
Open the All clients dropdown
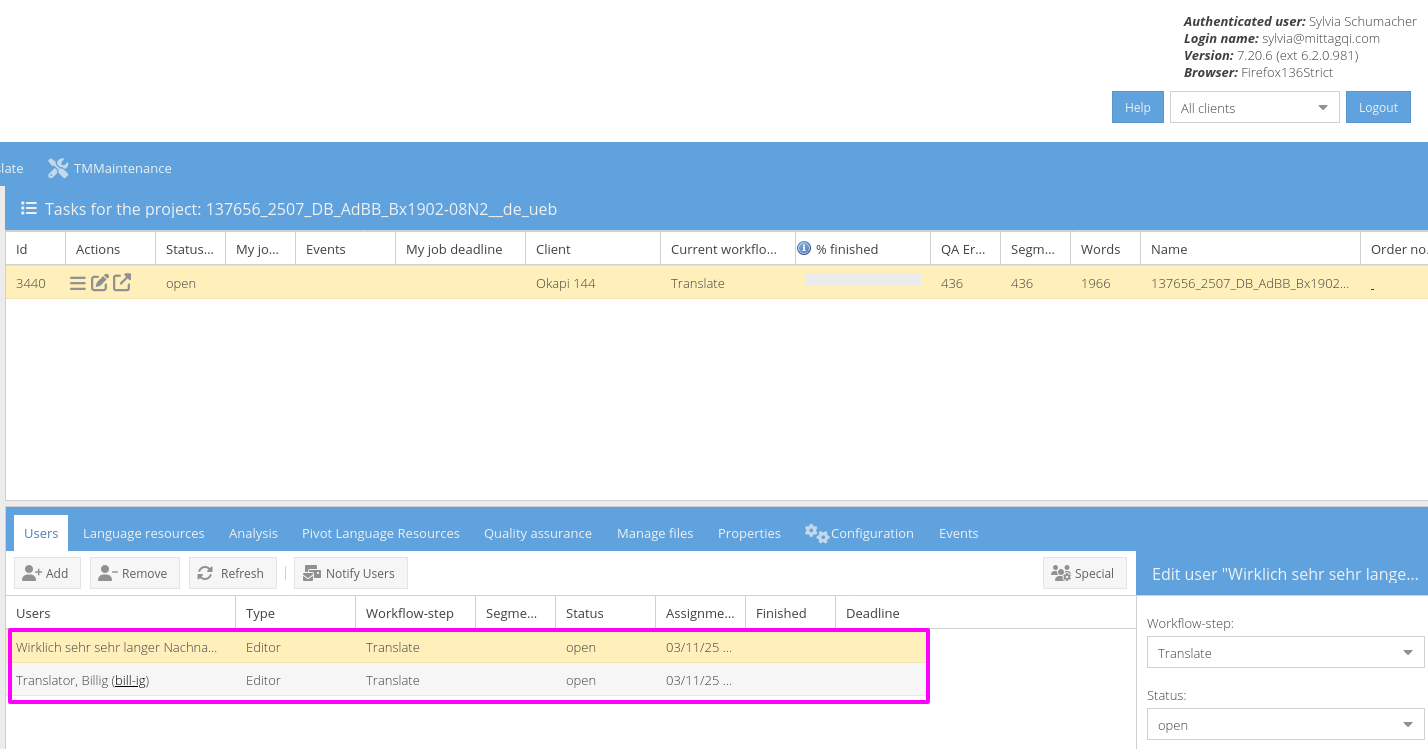click(x=1254, y=108)
